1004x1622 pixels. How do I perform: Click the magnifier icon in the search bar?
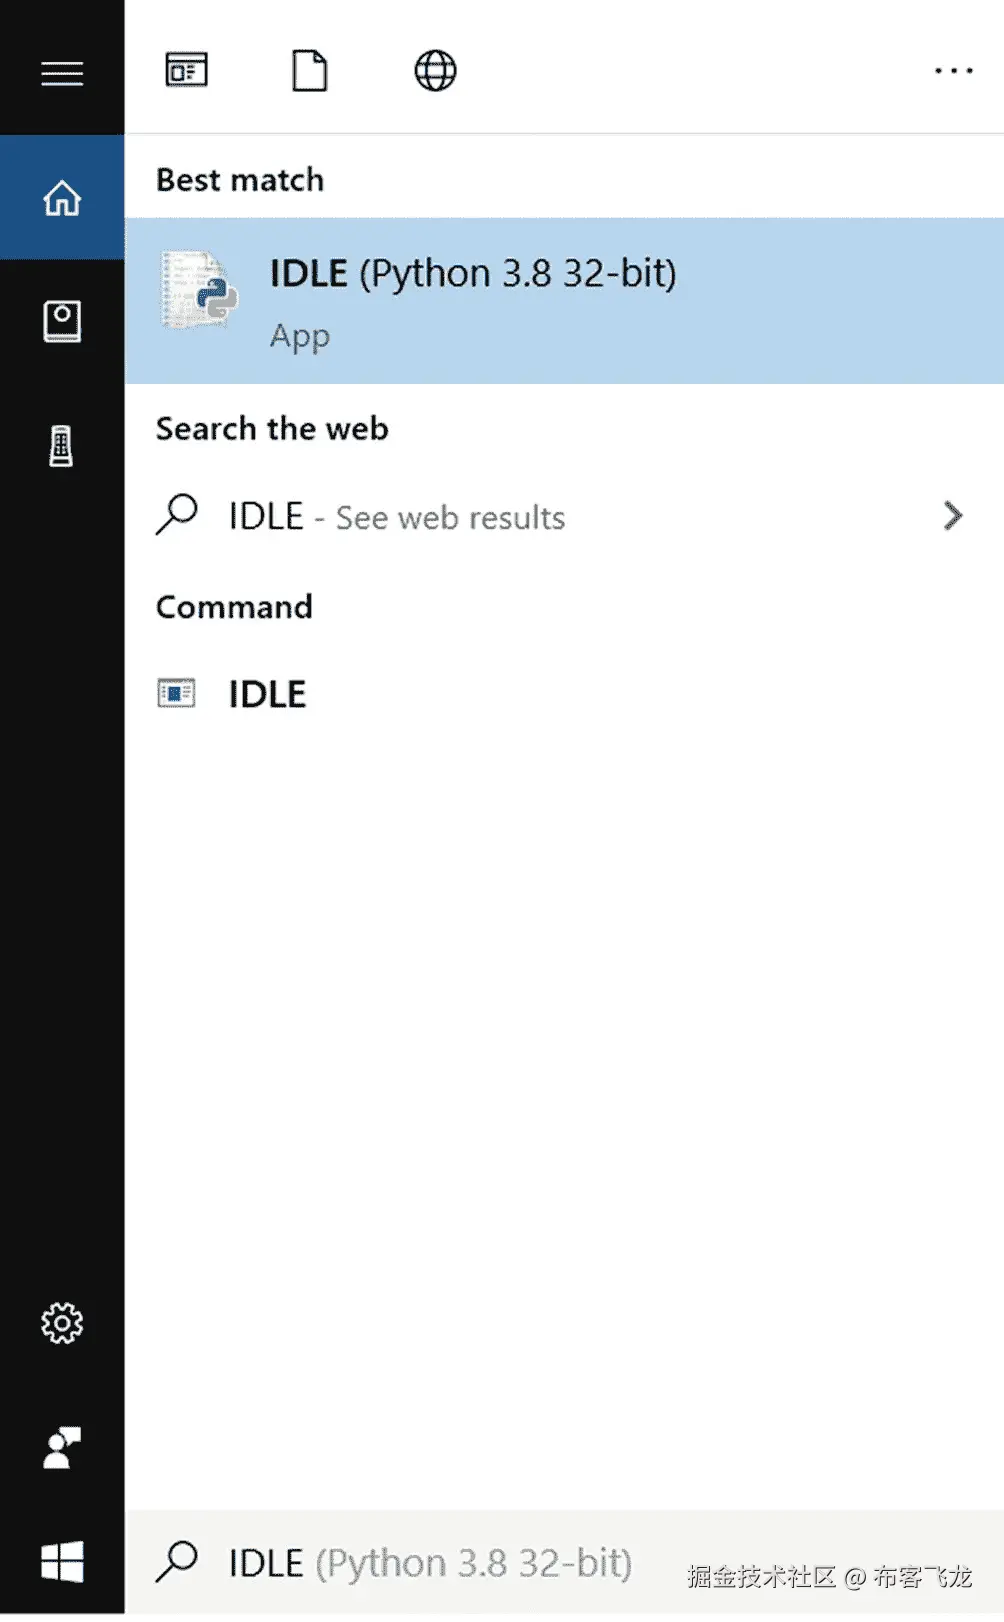[176, 1562]
